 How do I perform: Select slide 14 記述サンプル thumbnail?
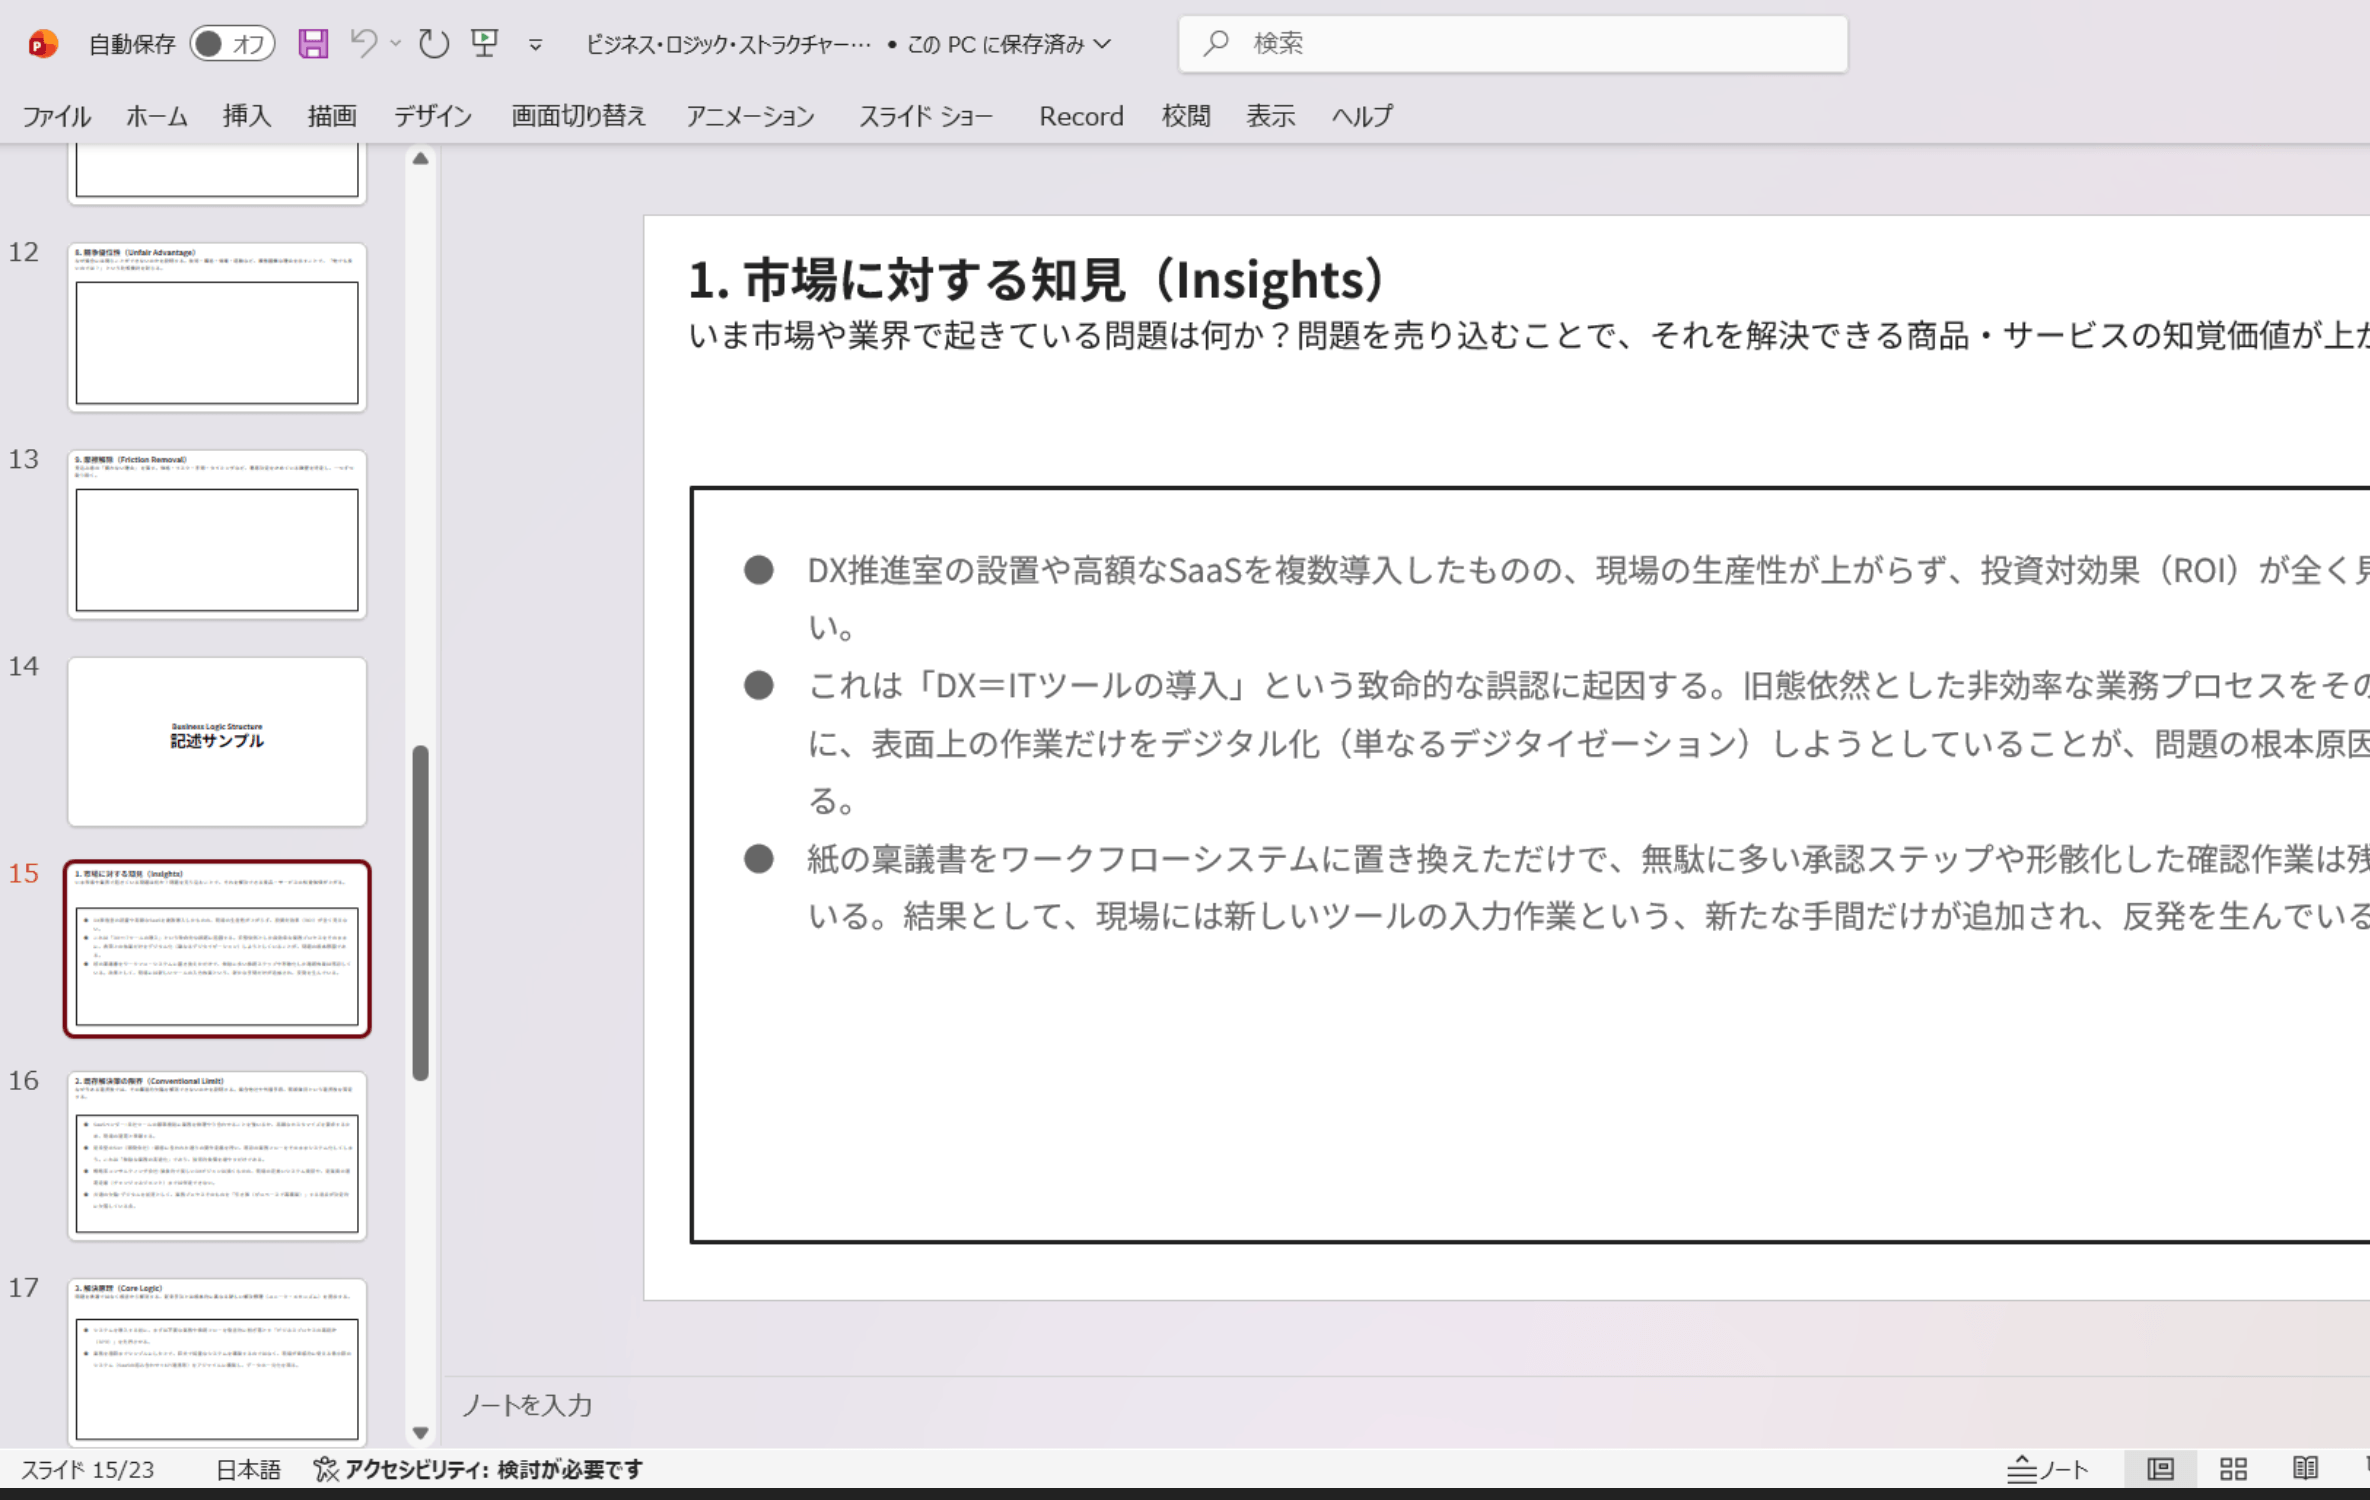(217, 741)
